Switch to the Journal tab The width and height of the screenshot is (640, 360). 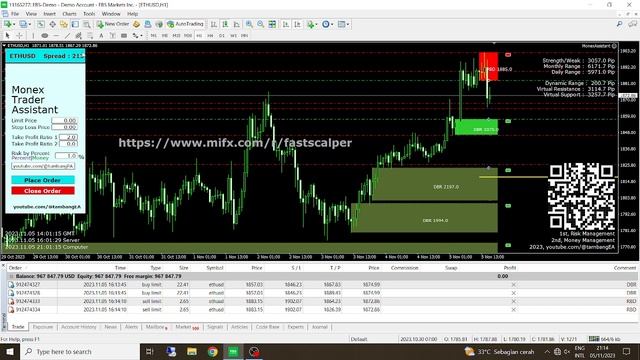(320, 327)
